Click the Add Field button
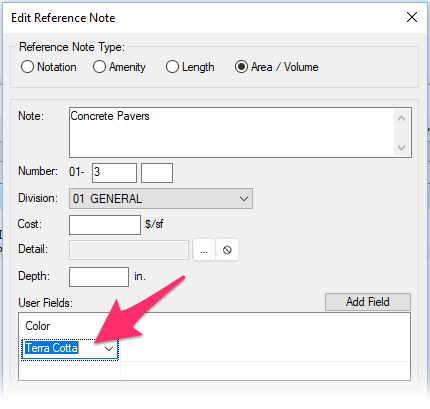The height and width of the screenshot is (409, 430). pos(368,302)
